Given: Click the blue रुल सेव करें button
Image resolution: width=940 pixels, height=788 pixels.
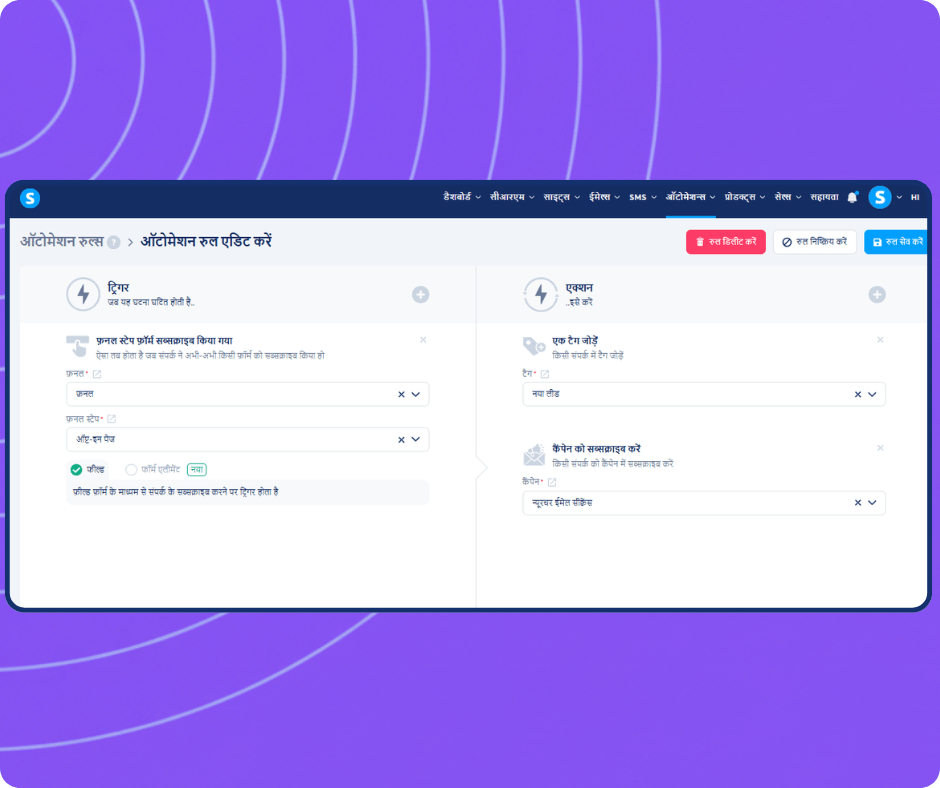Looking at the screenshot, I should click(x=896, y=242).
